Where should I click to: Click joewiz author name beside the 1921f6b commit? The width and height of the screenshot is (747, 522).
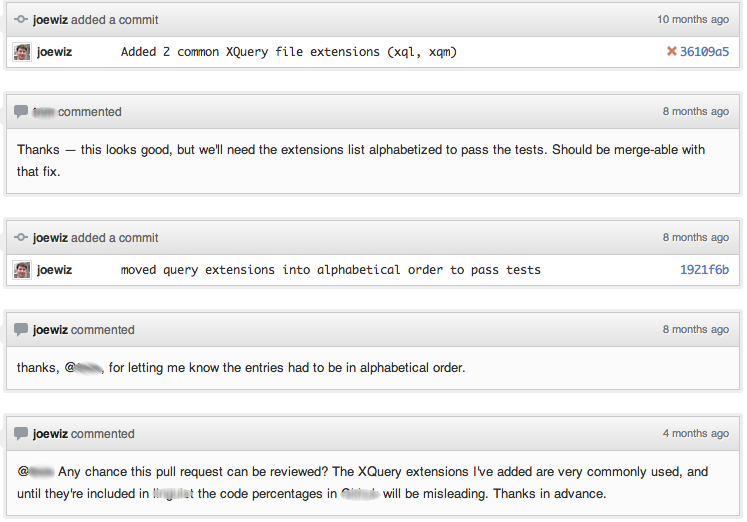pyautogui.click(x=54, y=270)
